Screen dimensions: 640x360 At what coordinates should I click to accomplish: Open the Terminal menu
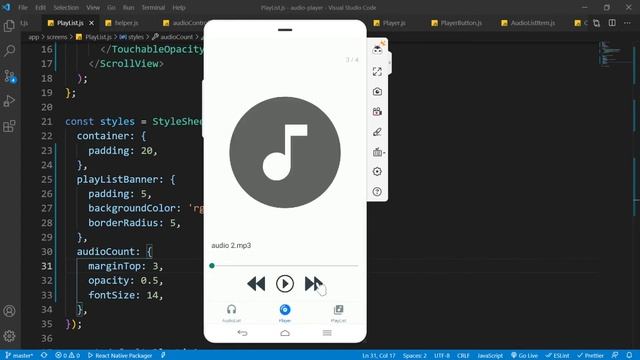pos(153,7)
